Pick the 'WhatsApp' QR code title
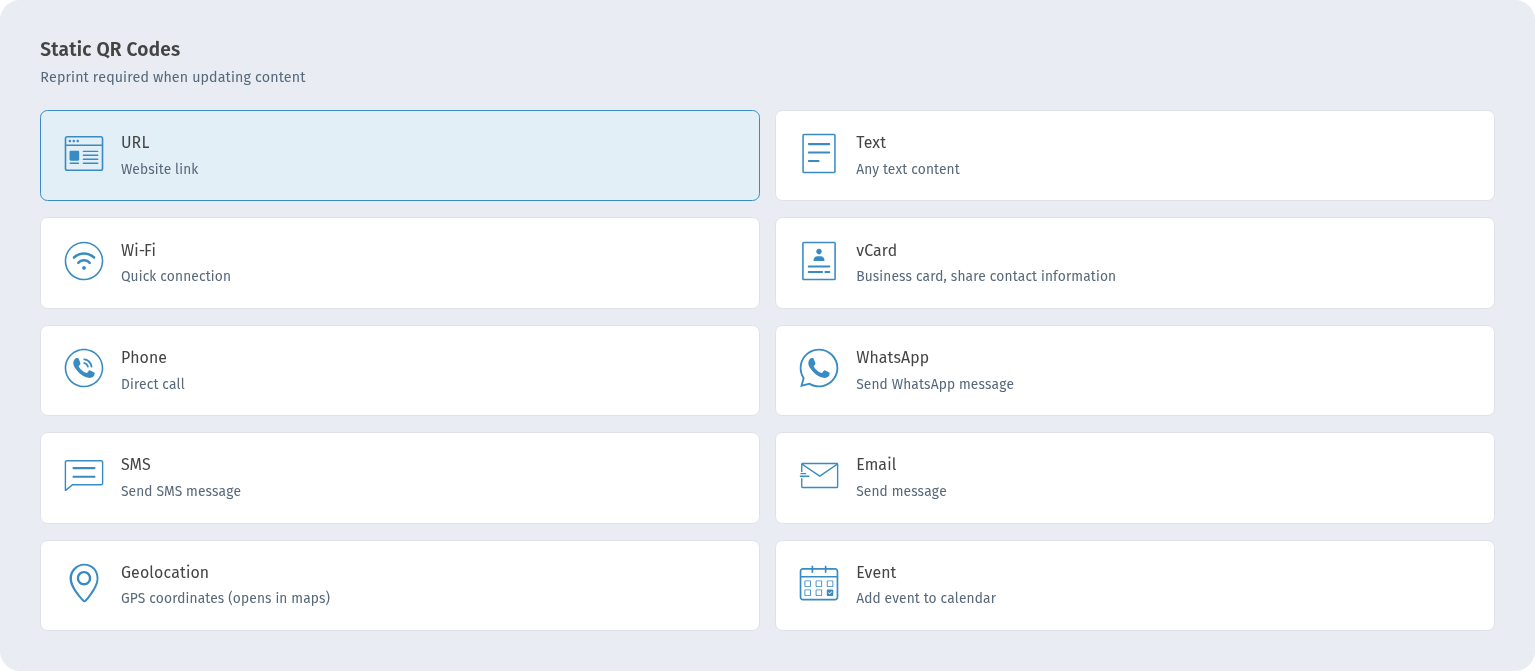Image resolution: width=1535 pixels, height=671 pixels. 892,357
